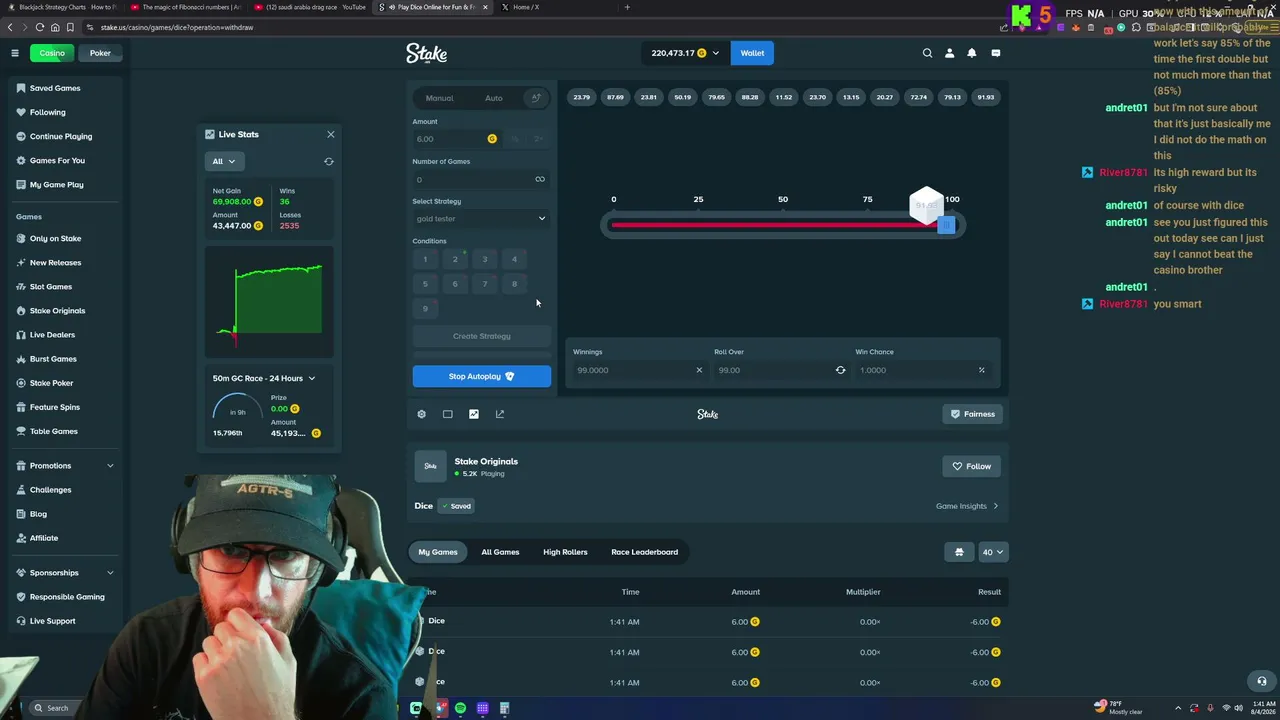Open Burst Games in sidebar
Image resolution: width=1280 pixels, height=720 pixels.
click(53, 358)
